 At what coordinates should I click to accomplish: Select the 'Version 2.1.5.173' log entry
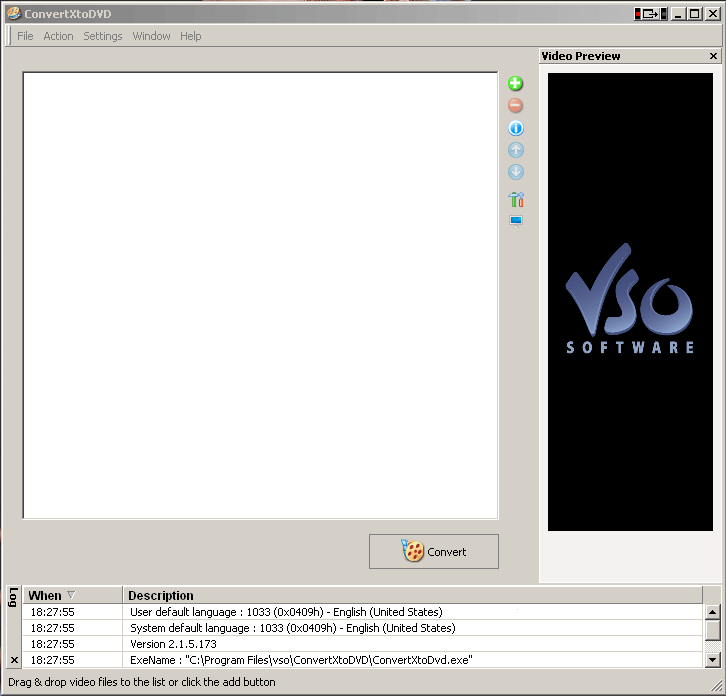(x=363, y=644)
